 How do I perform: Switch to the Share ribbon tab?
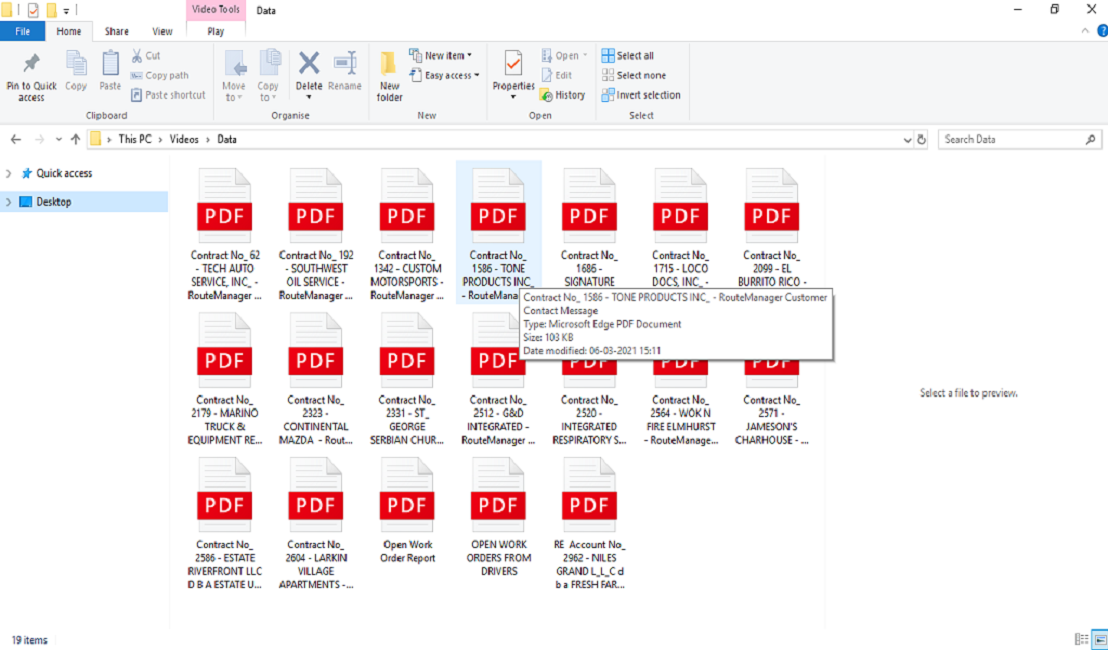click(117, 31)
